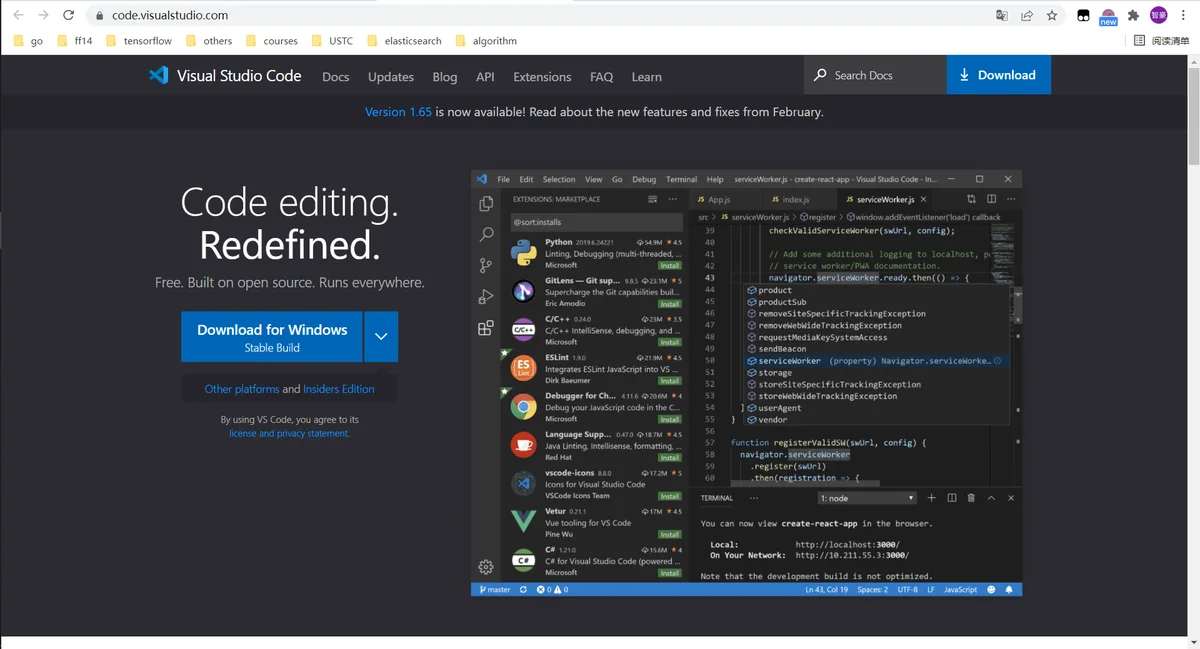Go to the Docs page
The width and height of the screenshot is (1200, 649).
336,77
